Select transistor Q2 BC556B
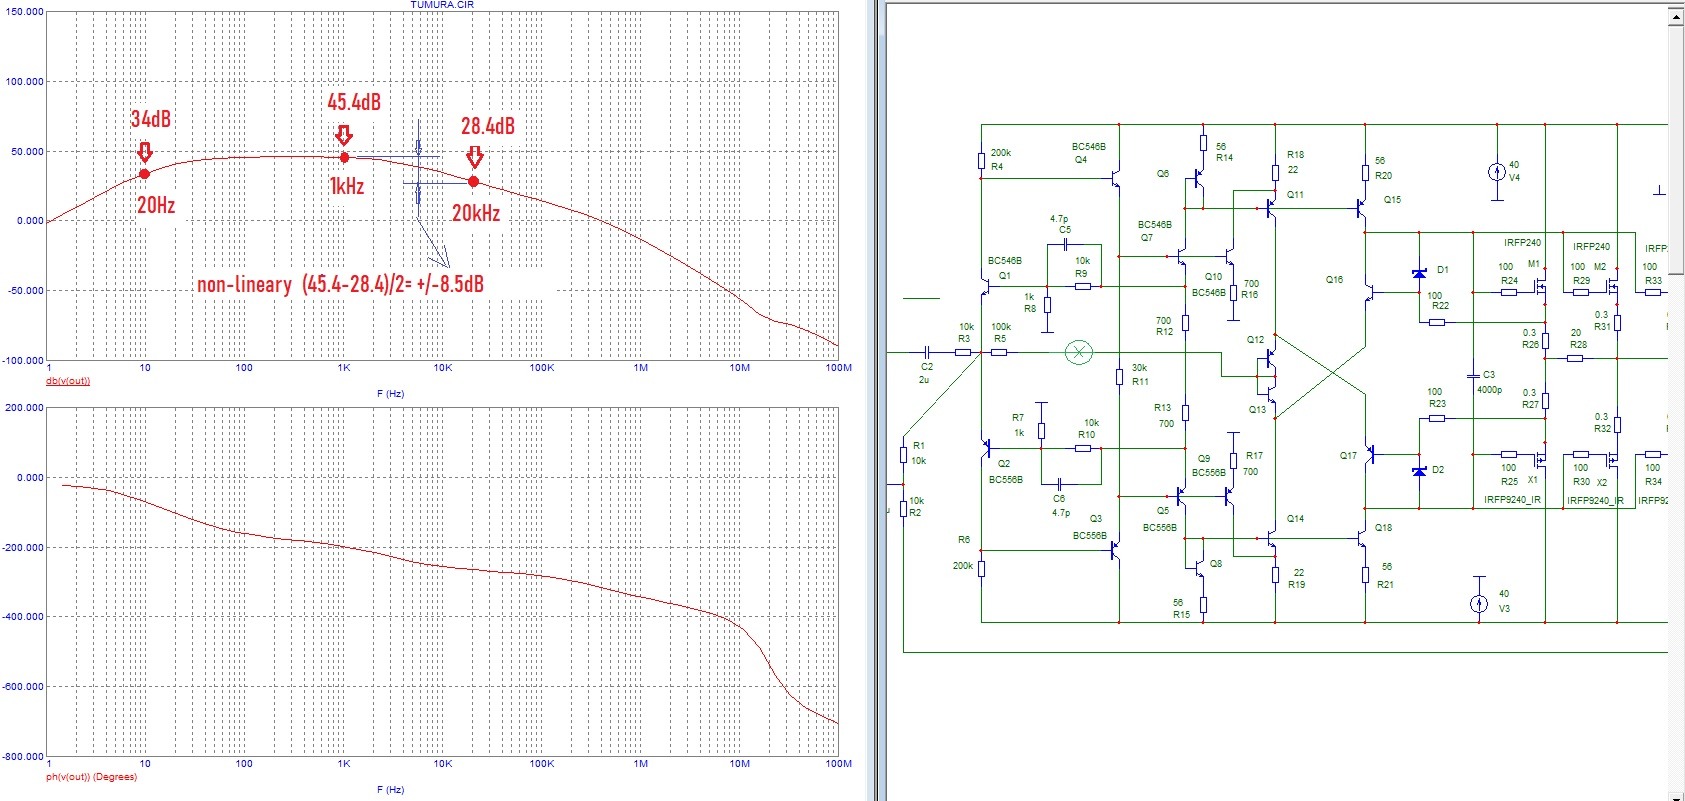 (x=986, y=446)
